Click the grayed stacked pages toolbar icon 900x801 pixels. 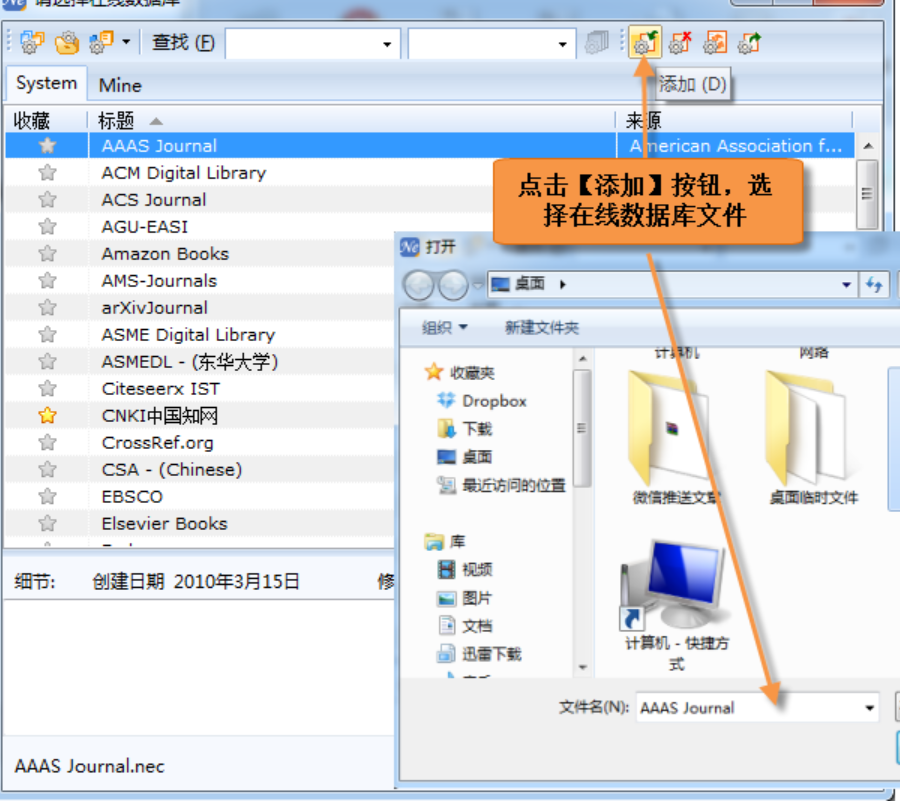(x=597, y=43)
